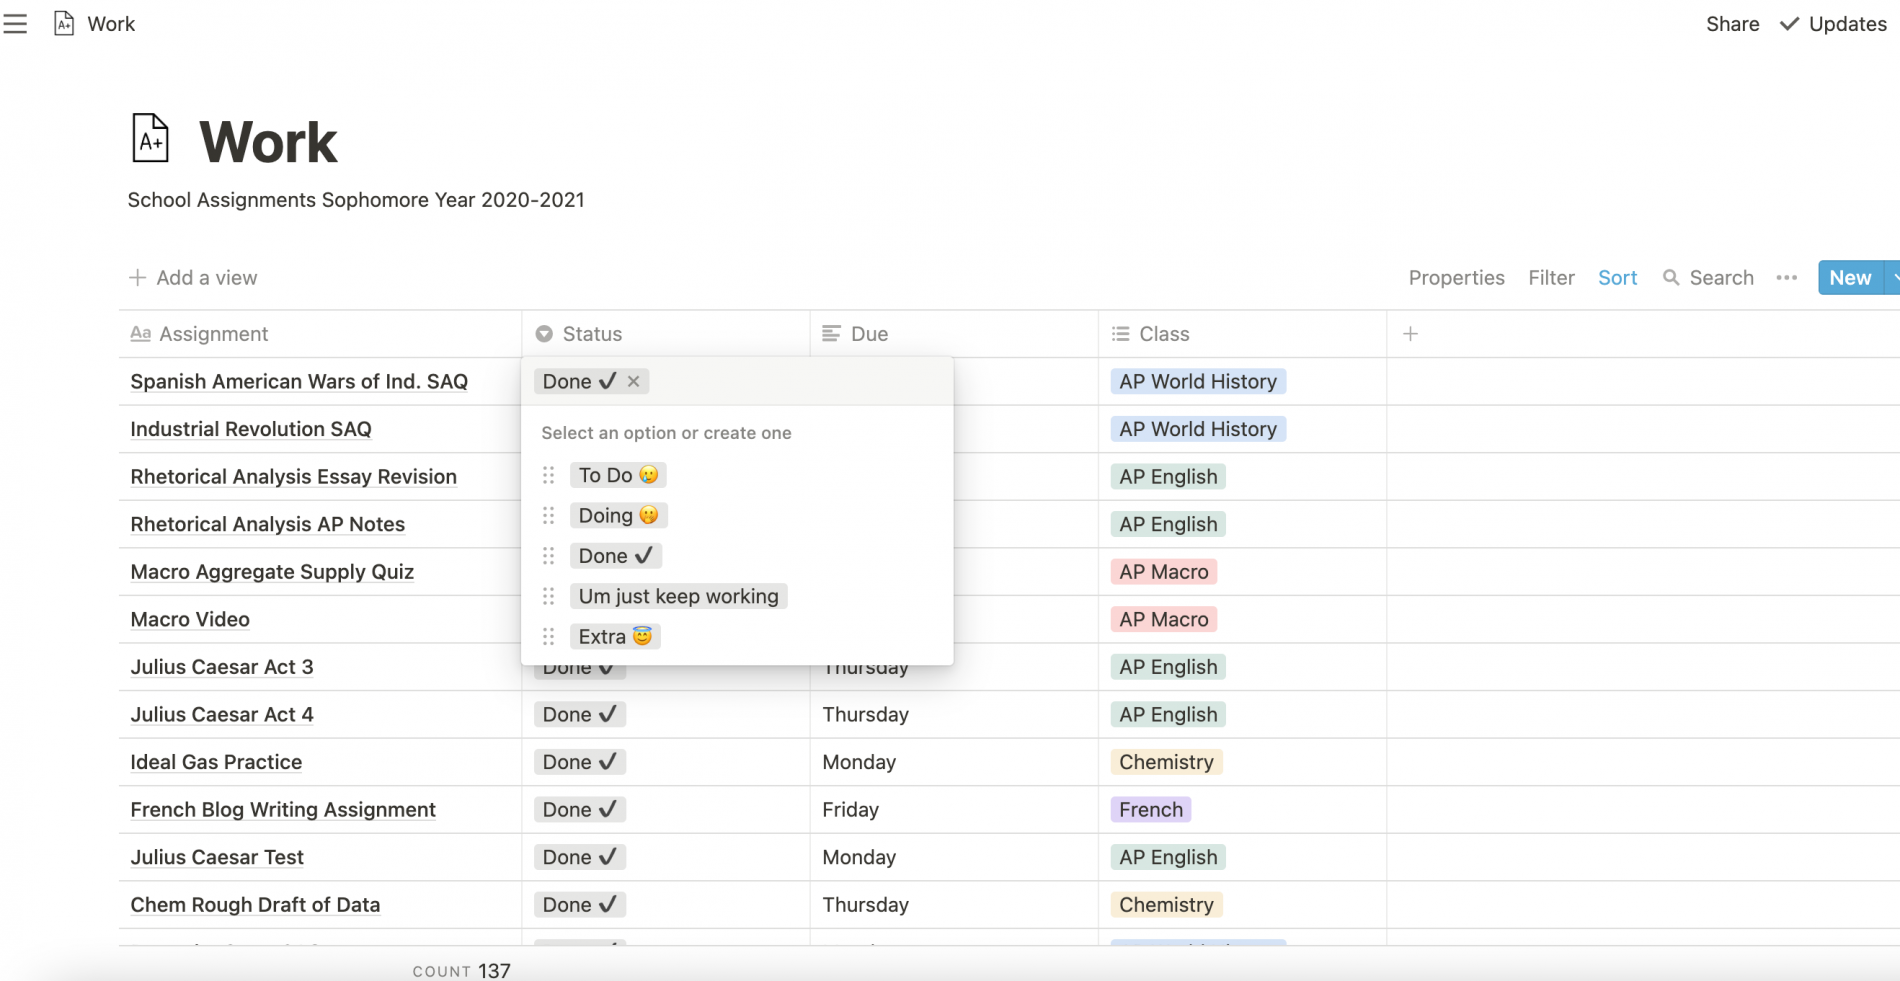1900x981 pixels.
Task: Click drag handle beside To Do option
Action: pos(548,475)
